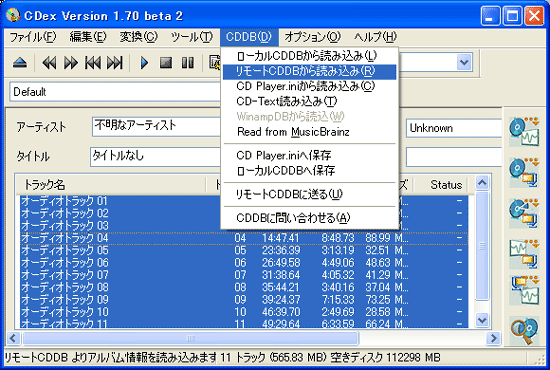Viewport: 550px width, 370px height.
Task: Click the fast forward playback button
Action: tap(71, 63)
